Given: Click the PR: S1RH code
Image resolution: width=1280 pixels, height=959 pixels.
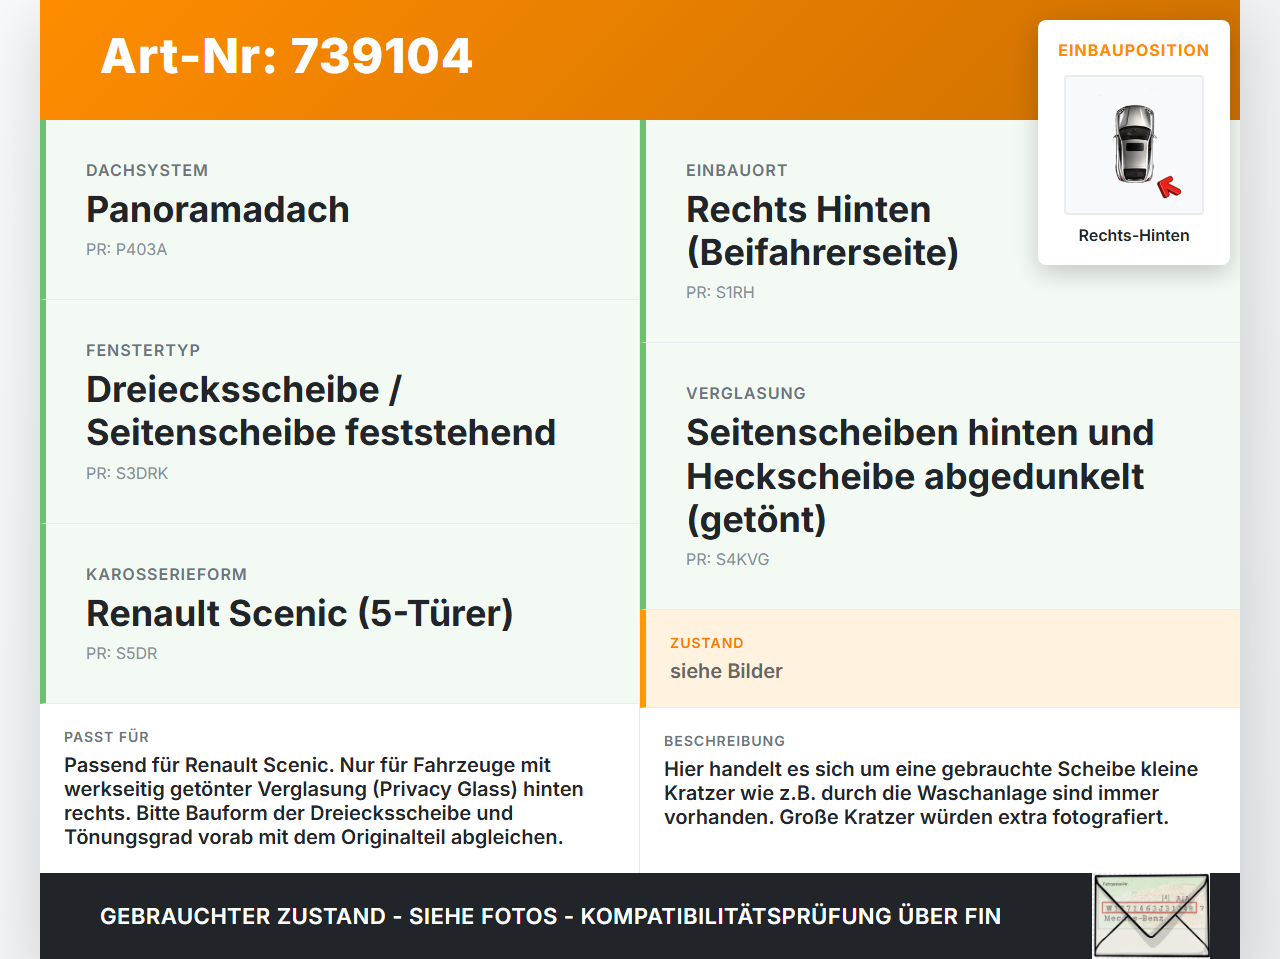Looking at the screenshot, I should 720,293.
